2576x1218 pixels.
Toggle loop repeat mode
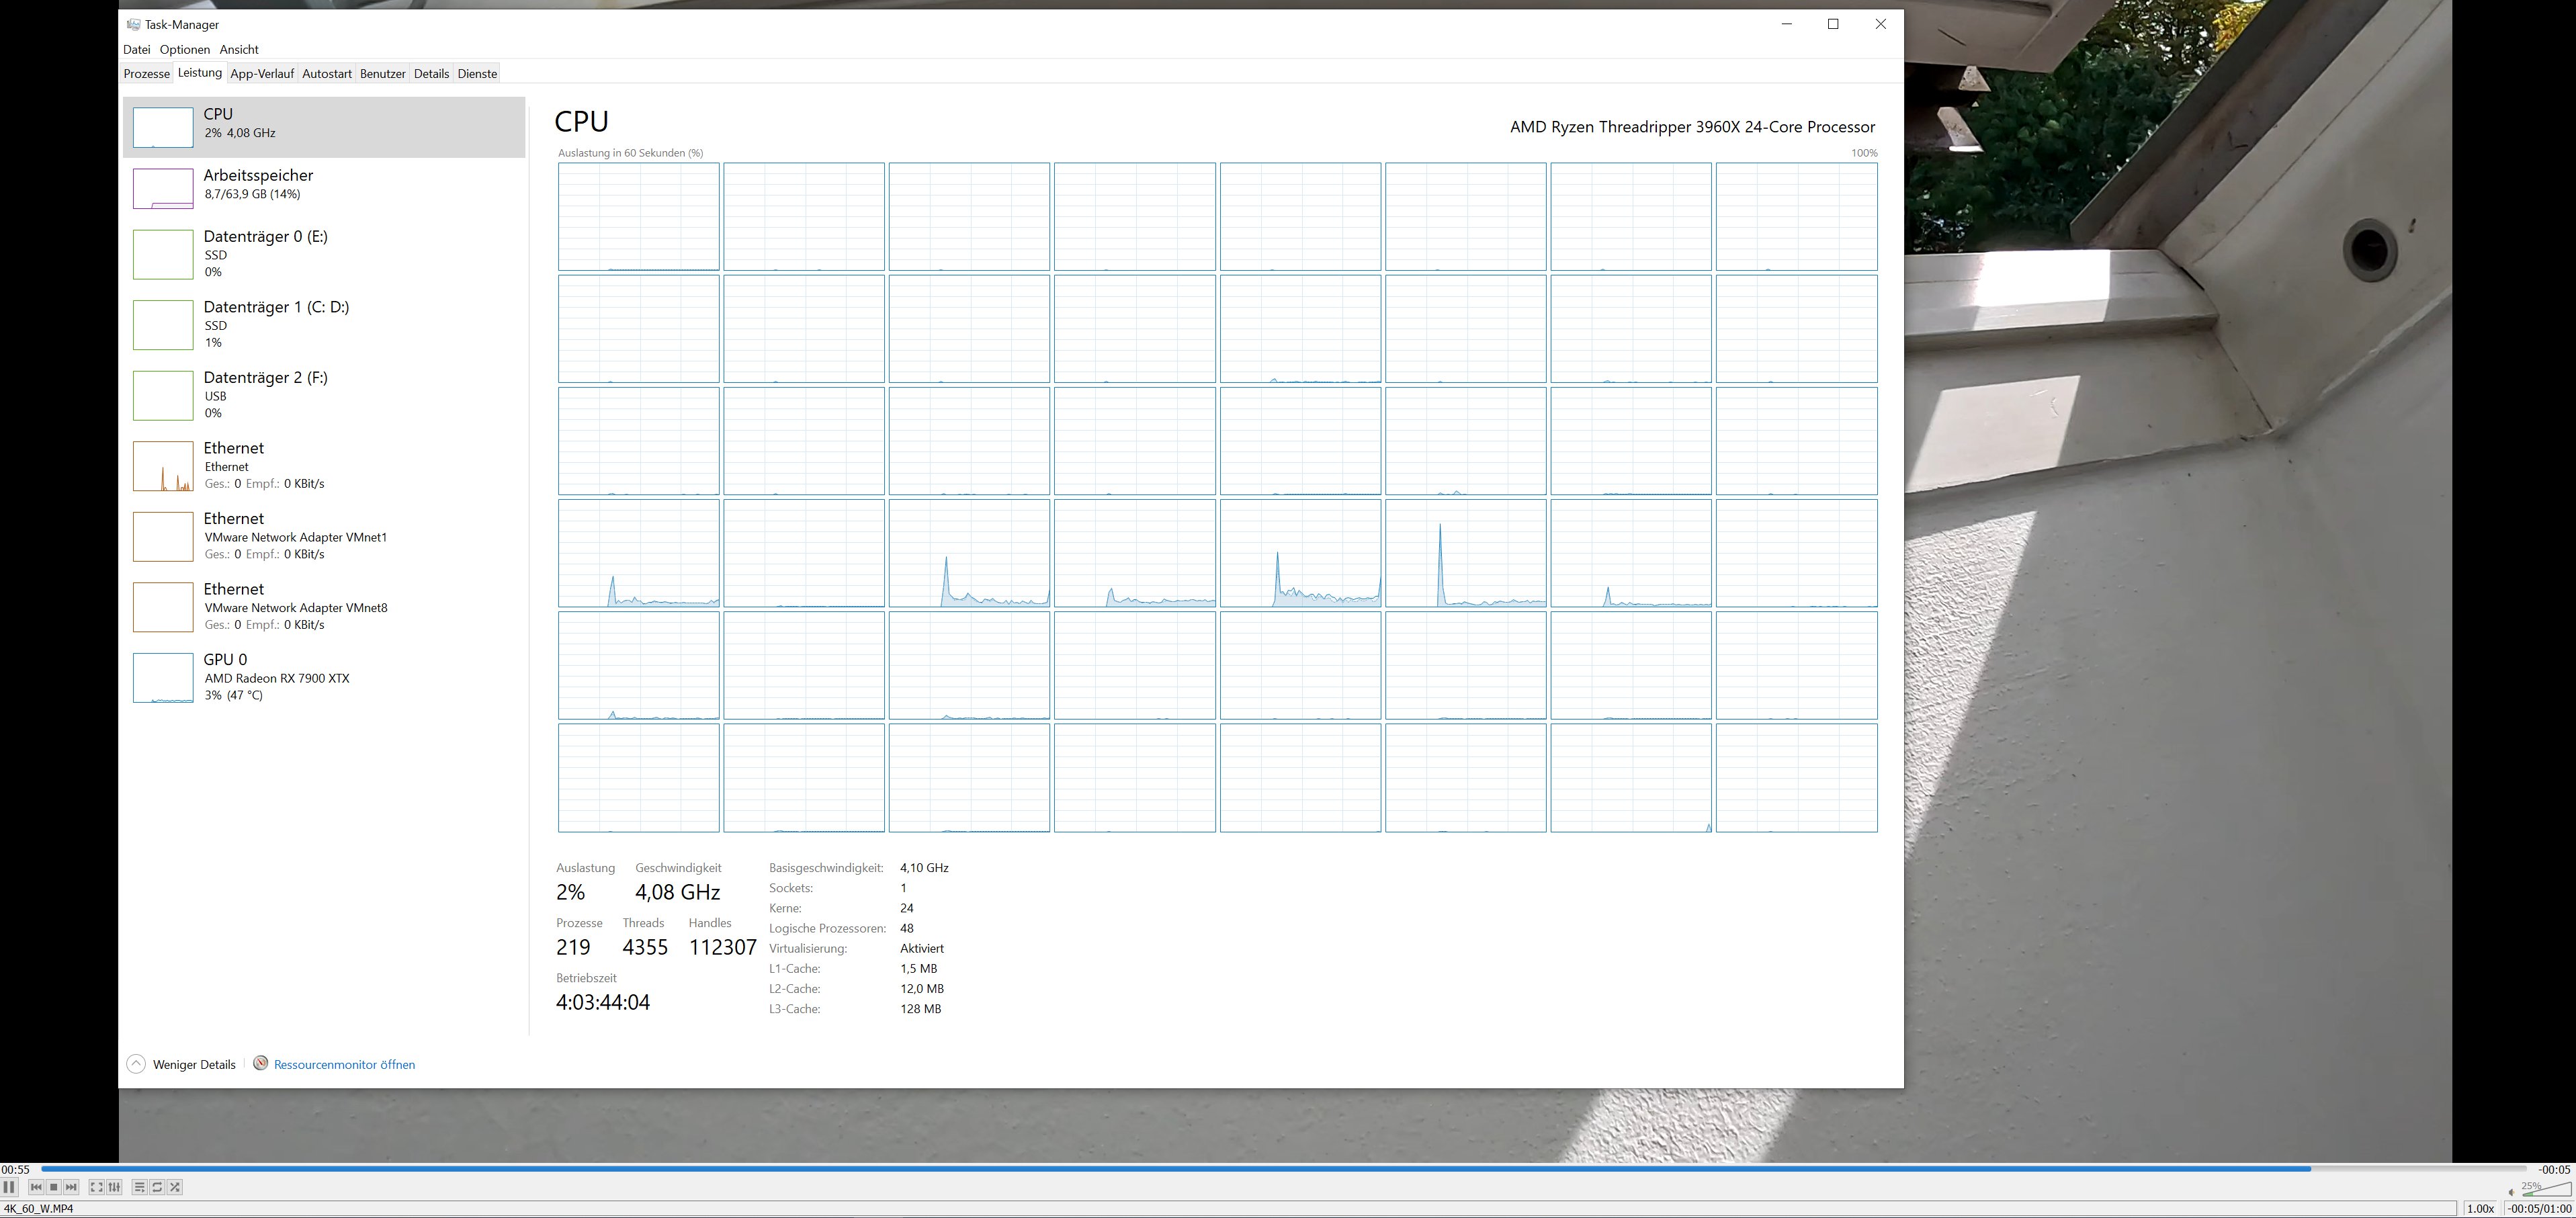pyautogui.click(x=157, y=1187)
